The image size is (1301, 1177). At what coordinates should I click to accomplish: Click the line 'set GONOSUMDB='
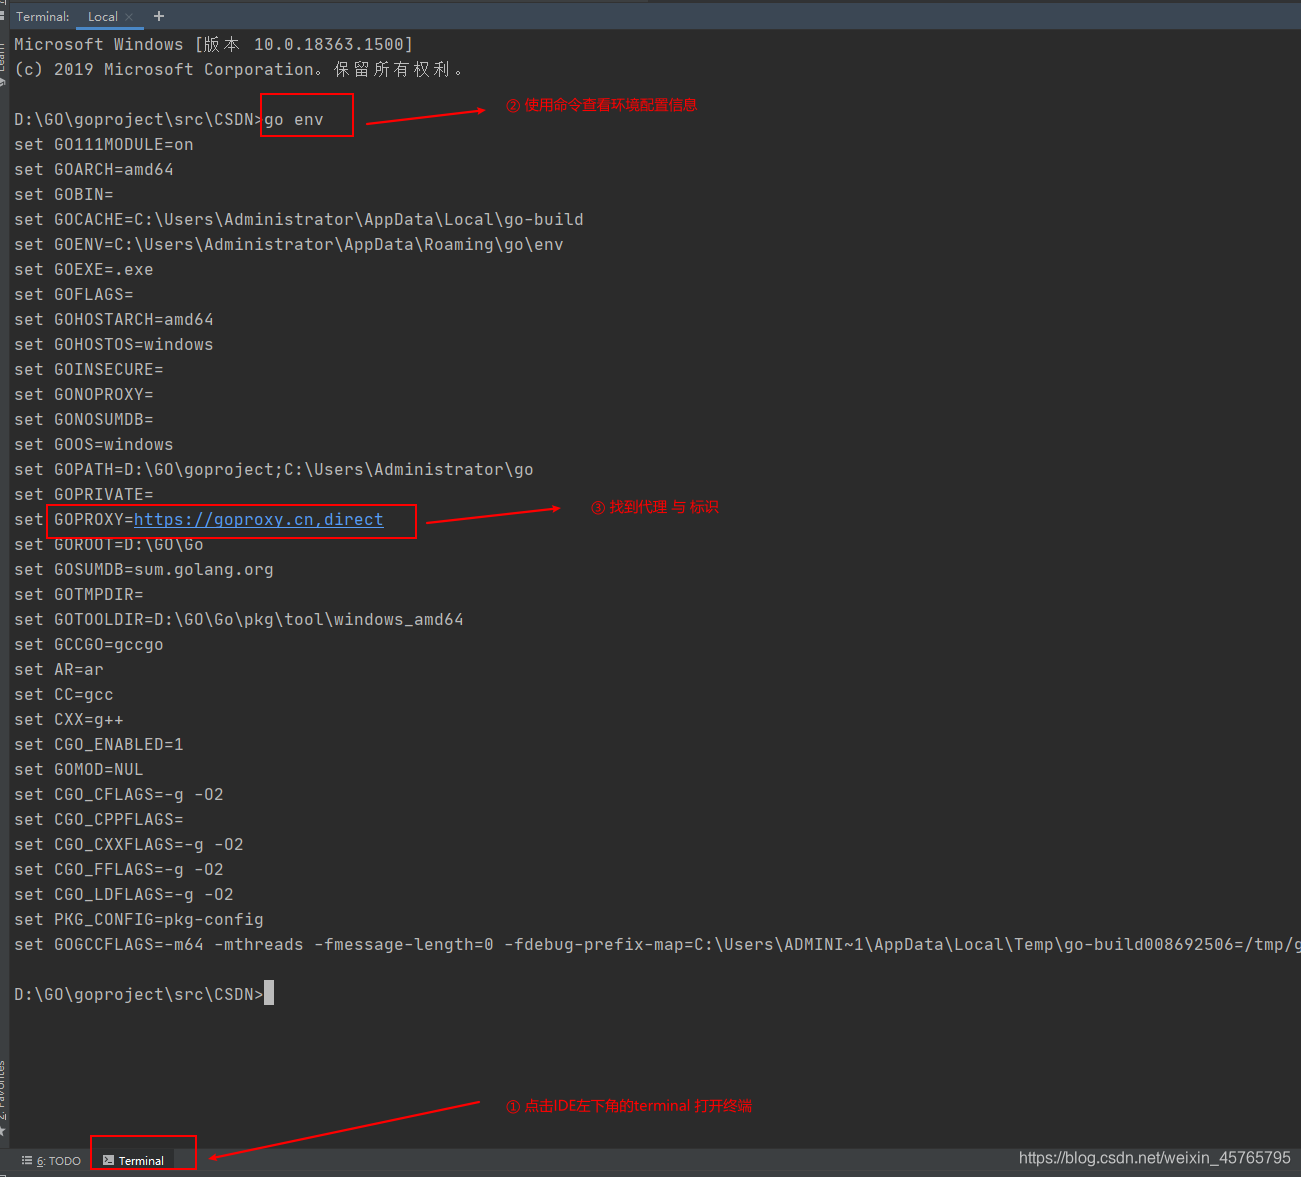(x=84, y=419)
